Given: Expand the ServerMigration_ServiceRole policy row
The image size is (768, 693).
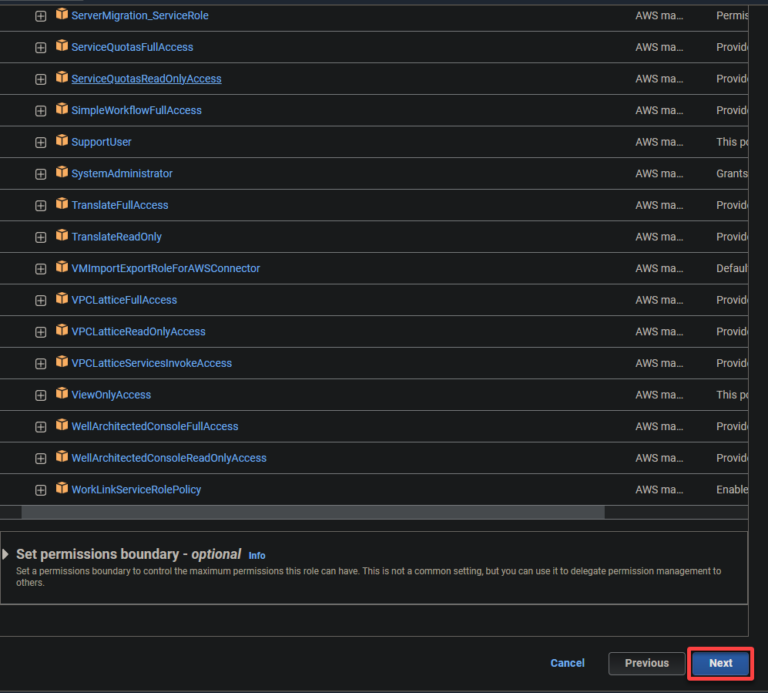Looking at the screenshot, I should [x=41, y=16].
